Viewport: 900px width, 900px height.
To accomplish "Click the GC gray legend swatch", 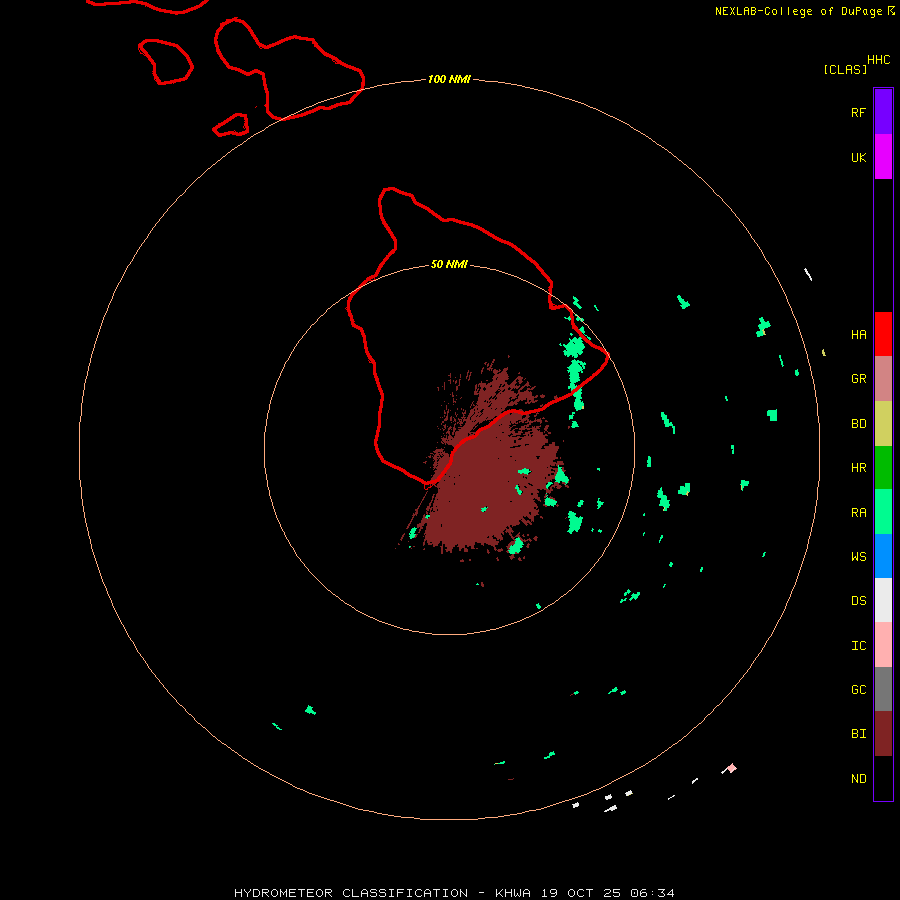I will coord(883,689).
